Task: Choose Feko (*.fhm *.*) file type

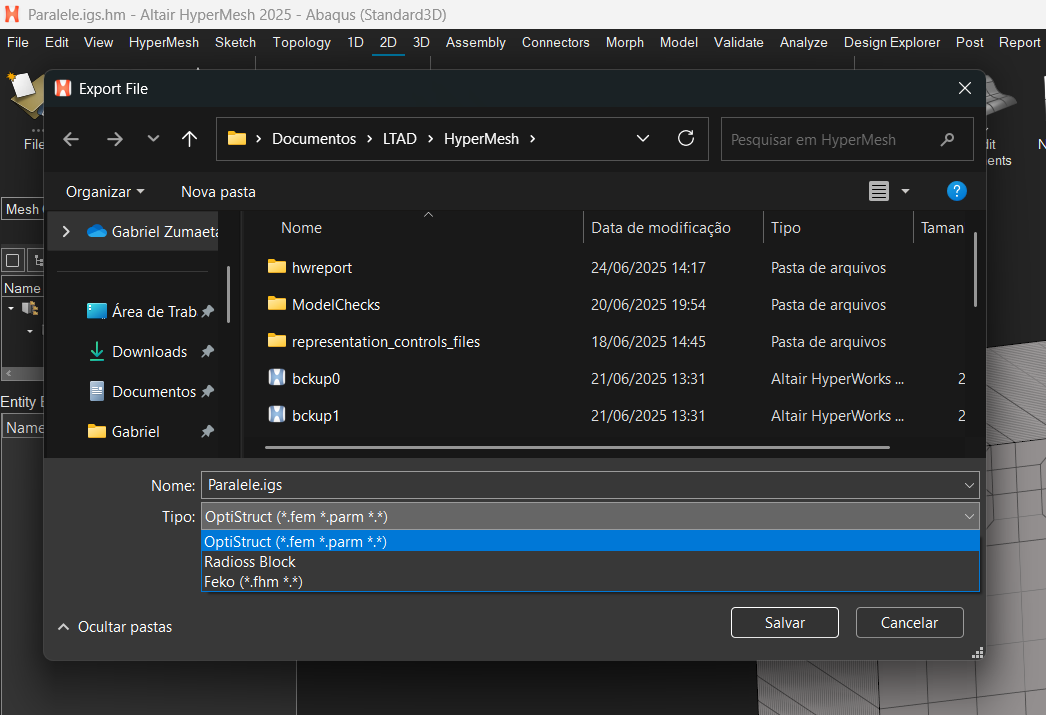Action: click(x=590, y=582)
